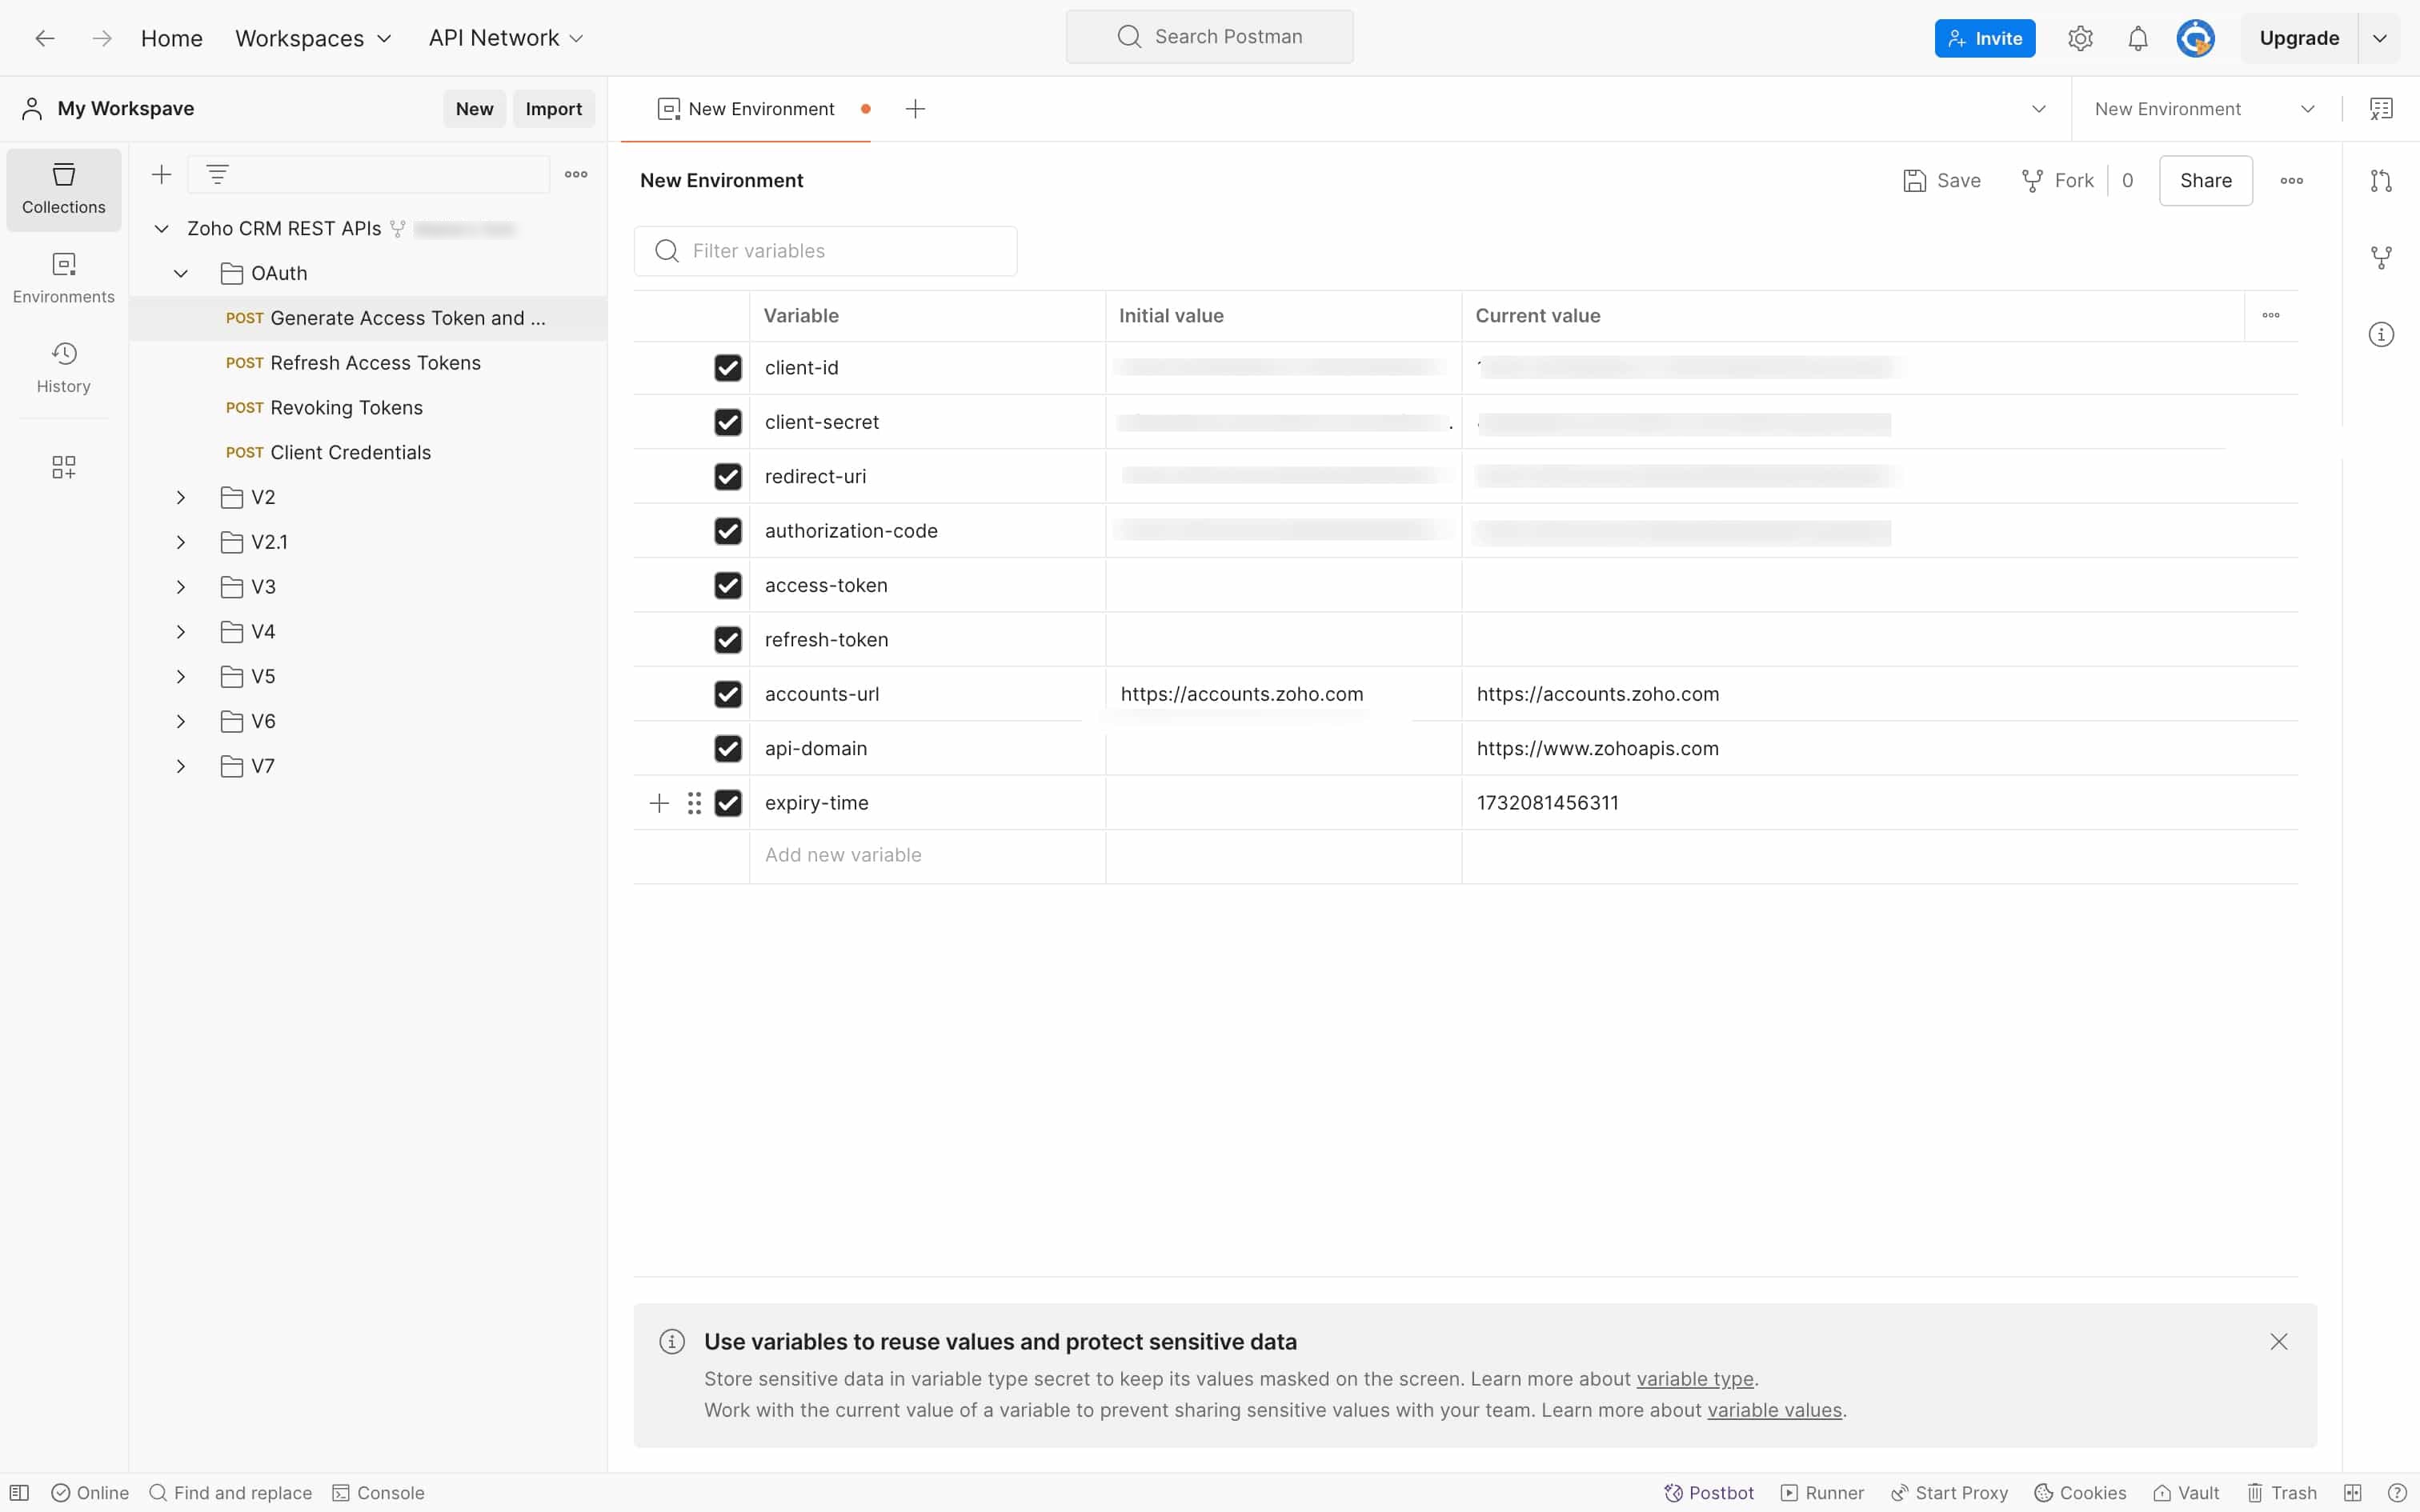Open the History sidebar panel
This screenshot has width=2420, height=1512.
(63, 367)
